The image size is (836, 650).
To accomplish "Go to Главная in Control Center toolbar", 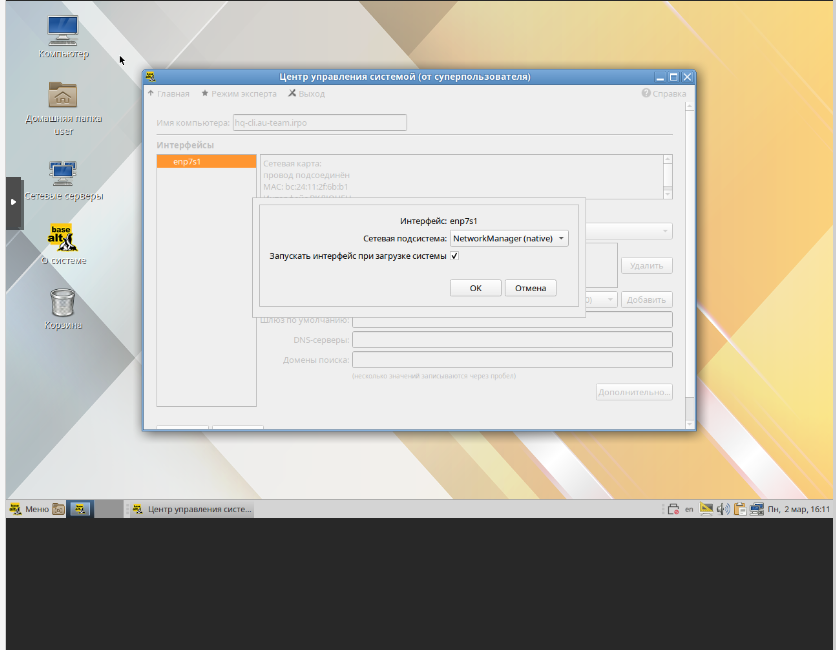I will [x=168, y=94].
